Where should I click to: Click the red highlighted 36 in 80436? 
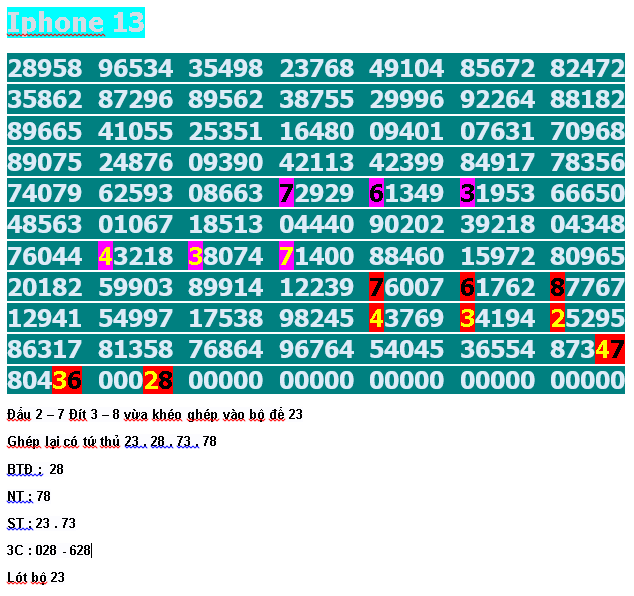click(67, 380)
